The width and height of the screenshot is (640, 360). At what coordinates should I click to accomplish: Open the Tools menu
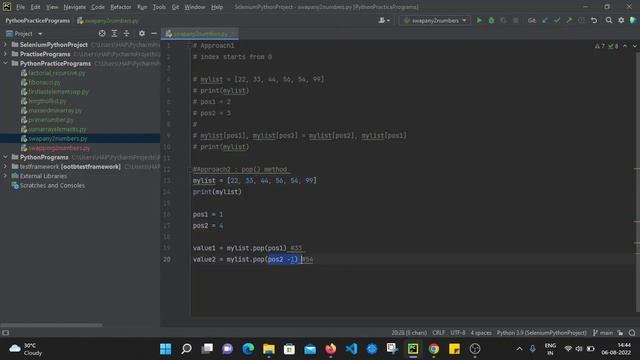click(x=159, y=7)
